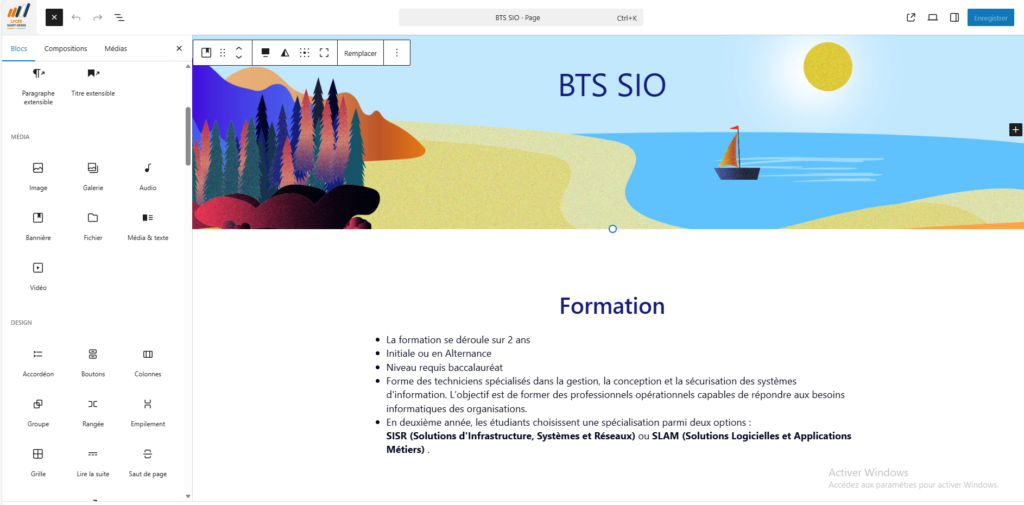
Task: Open the device preview dropdown
Action: point(932,17)
